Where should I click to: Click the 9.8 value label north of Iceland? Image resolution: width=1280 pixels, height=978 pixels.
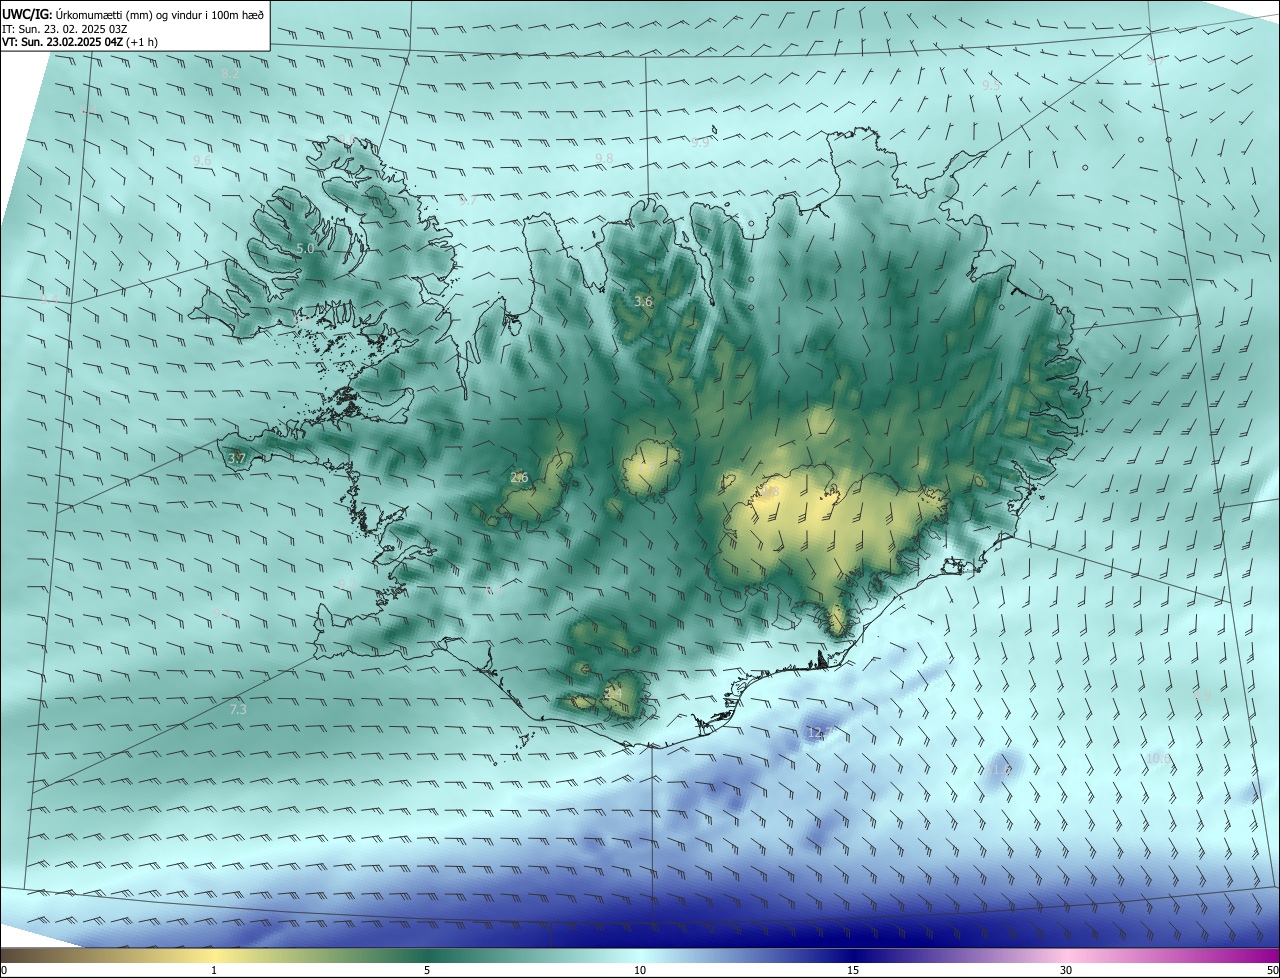(604, 159)
